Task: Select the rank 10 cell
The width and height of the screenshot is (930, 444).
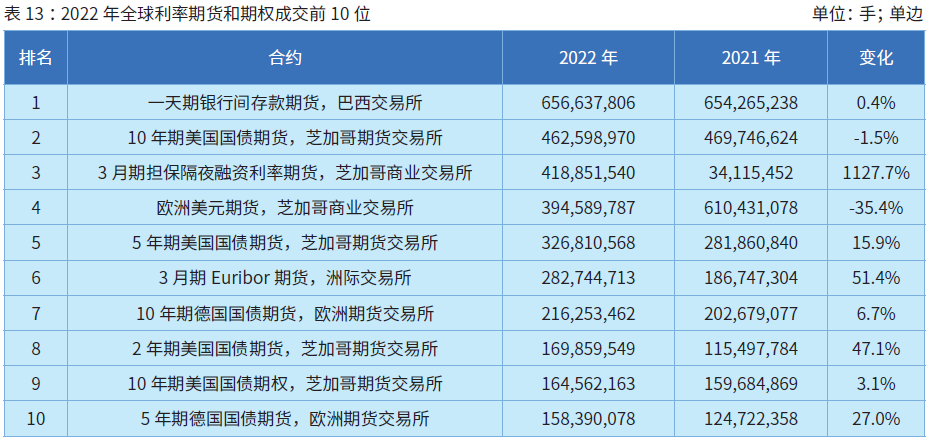Action: pyautogui.click(x=36, y=418)
